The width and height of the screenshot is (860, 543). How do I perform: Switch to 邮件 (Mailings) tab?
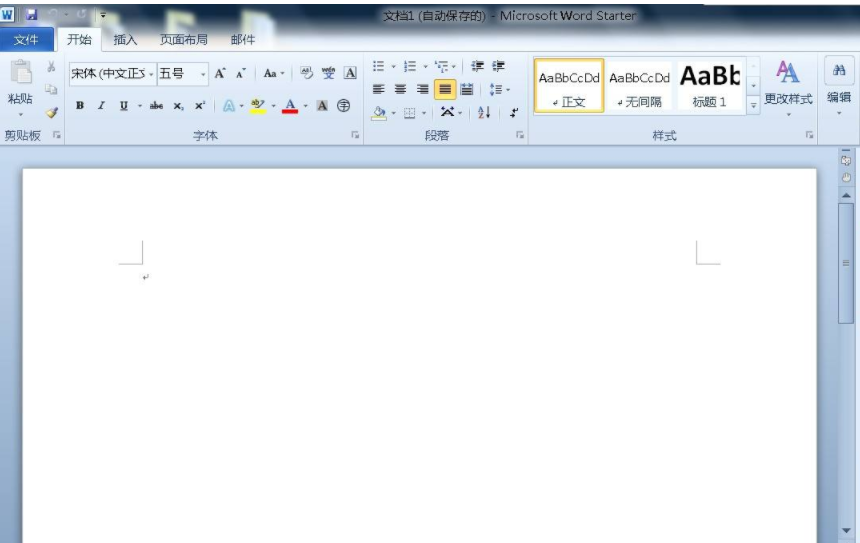tap(243, 39)
